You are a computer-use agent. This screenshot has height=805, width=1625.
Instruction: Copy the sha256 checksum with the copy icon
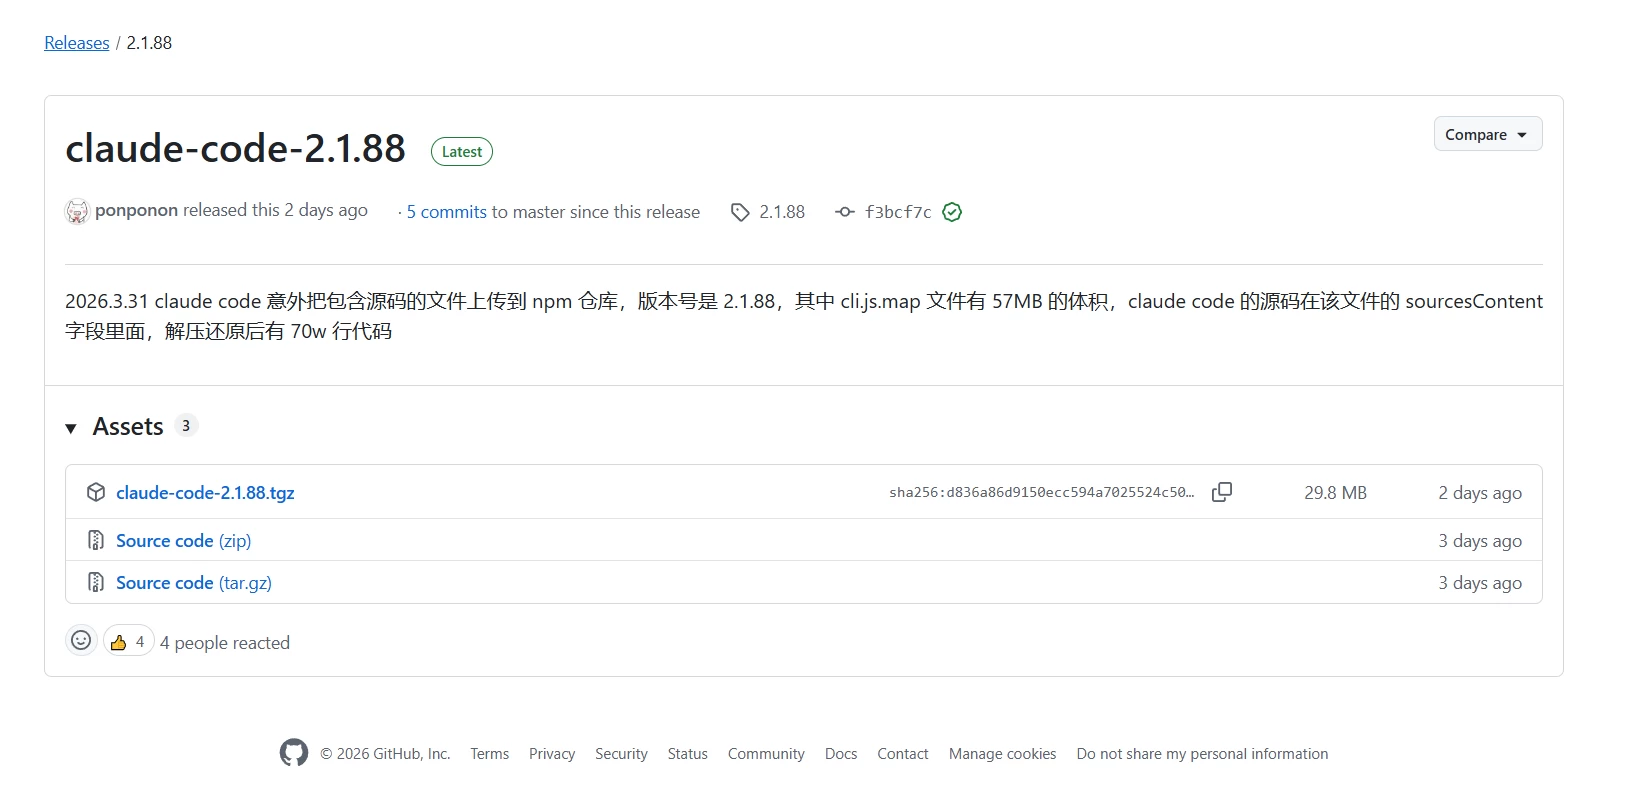(x=1221, y=492)
